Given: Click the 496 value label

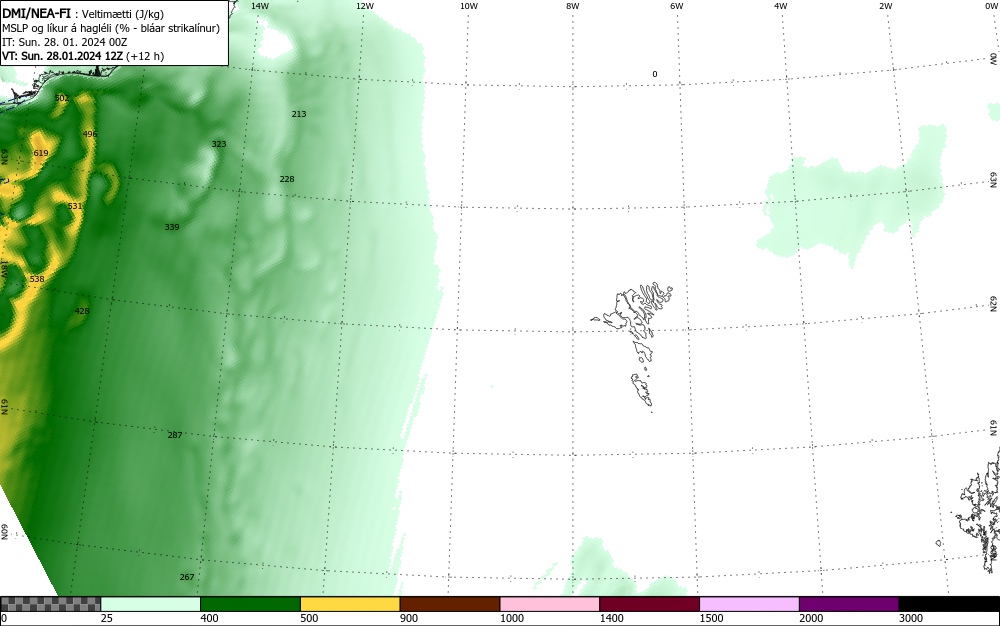Looking at the screenshot, I should pyautogui.click(x=90, y=134).
